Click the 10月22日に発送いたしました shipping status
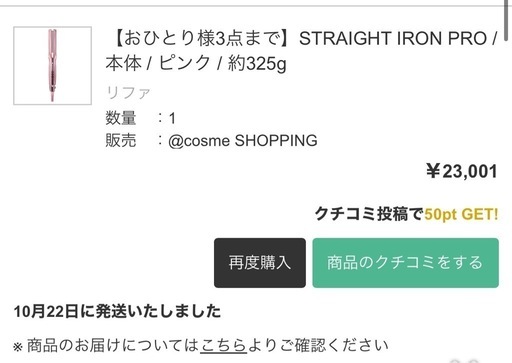The width and height of the screenshot is (512, 363). click(117, 311)
